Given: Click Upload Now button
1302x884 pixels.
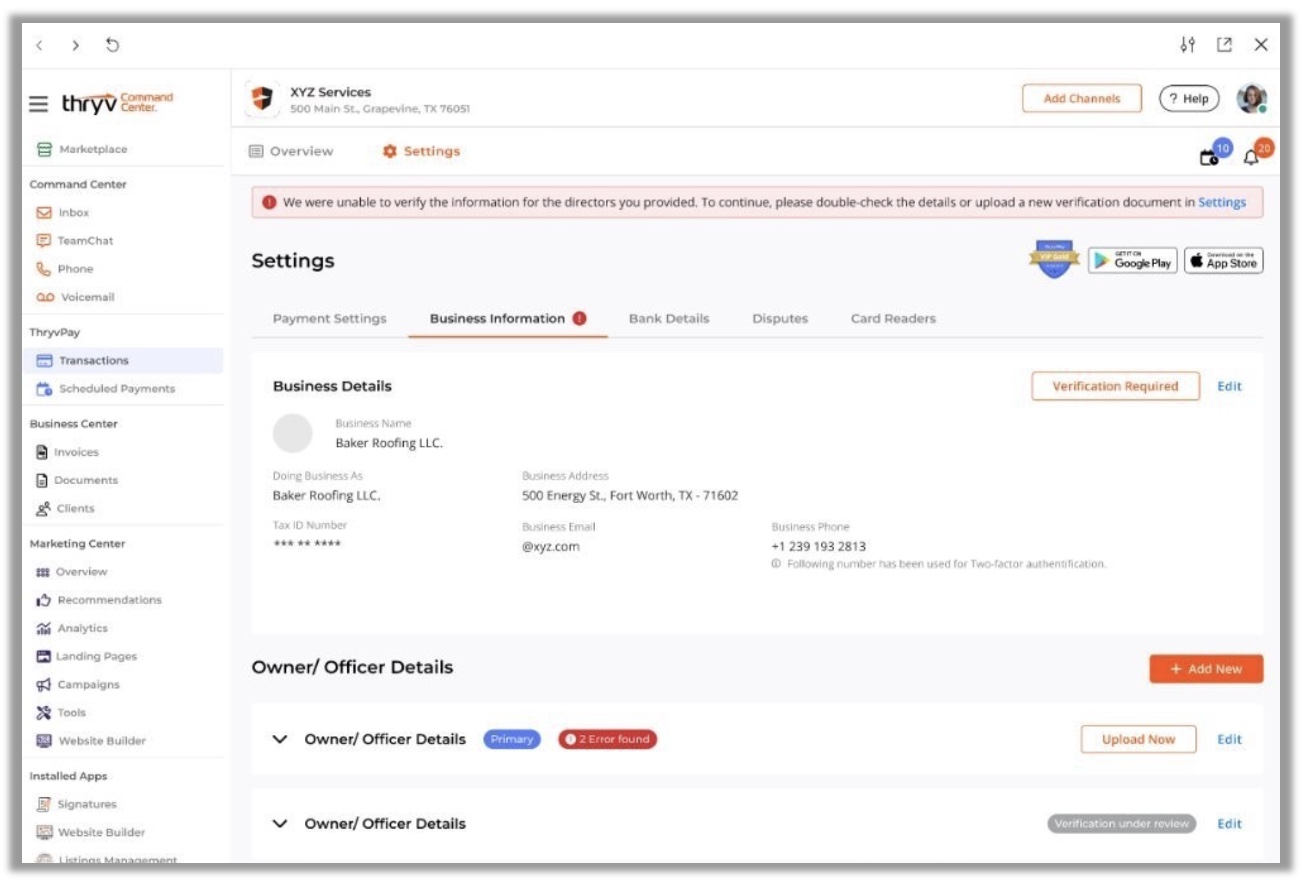Looking at the screenshot, I should pos(1138,739).
